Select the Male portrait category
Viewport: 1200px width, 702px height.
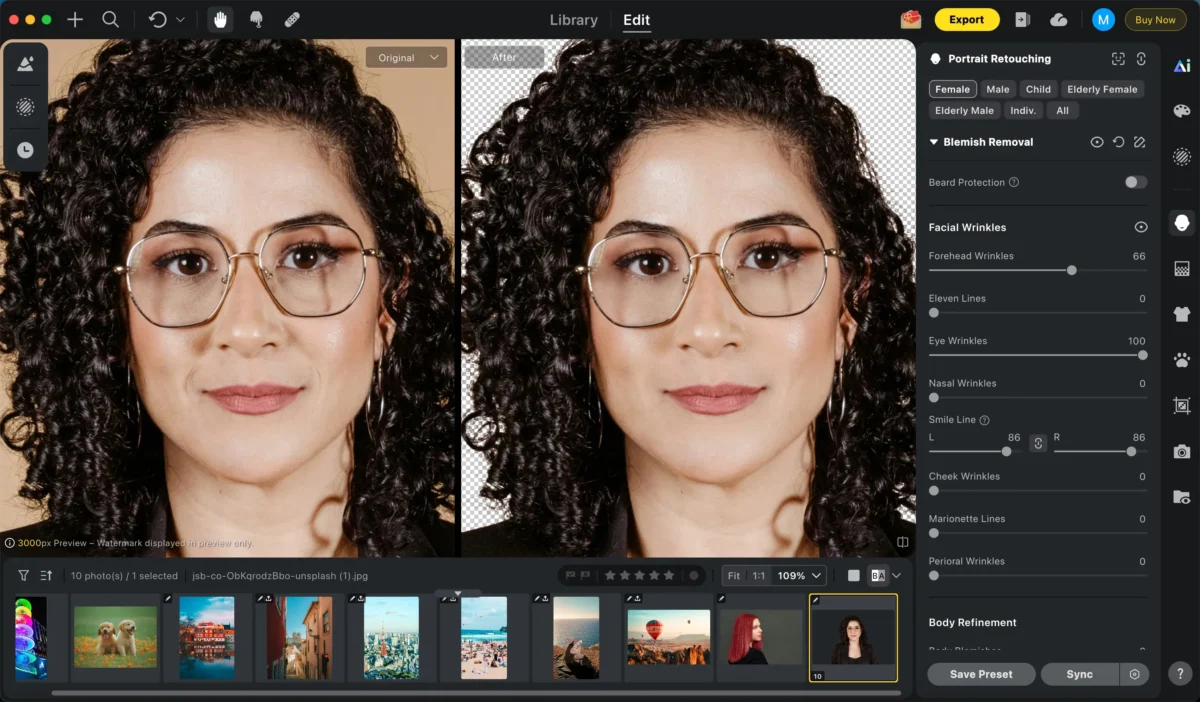(997, 89)
